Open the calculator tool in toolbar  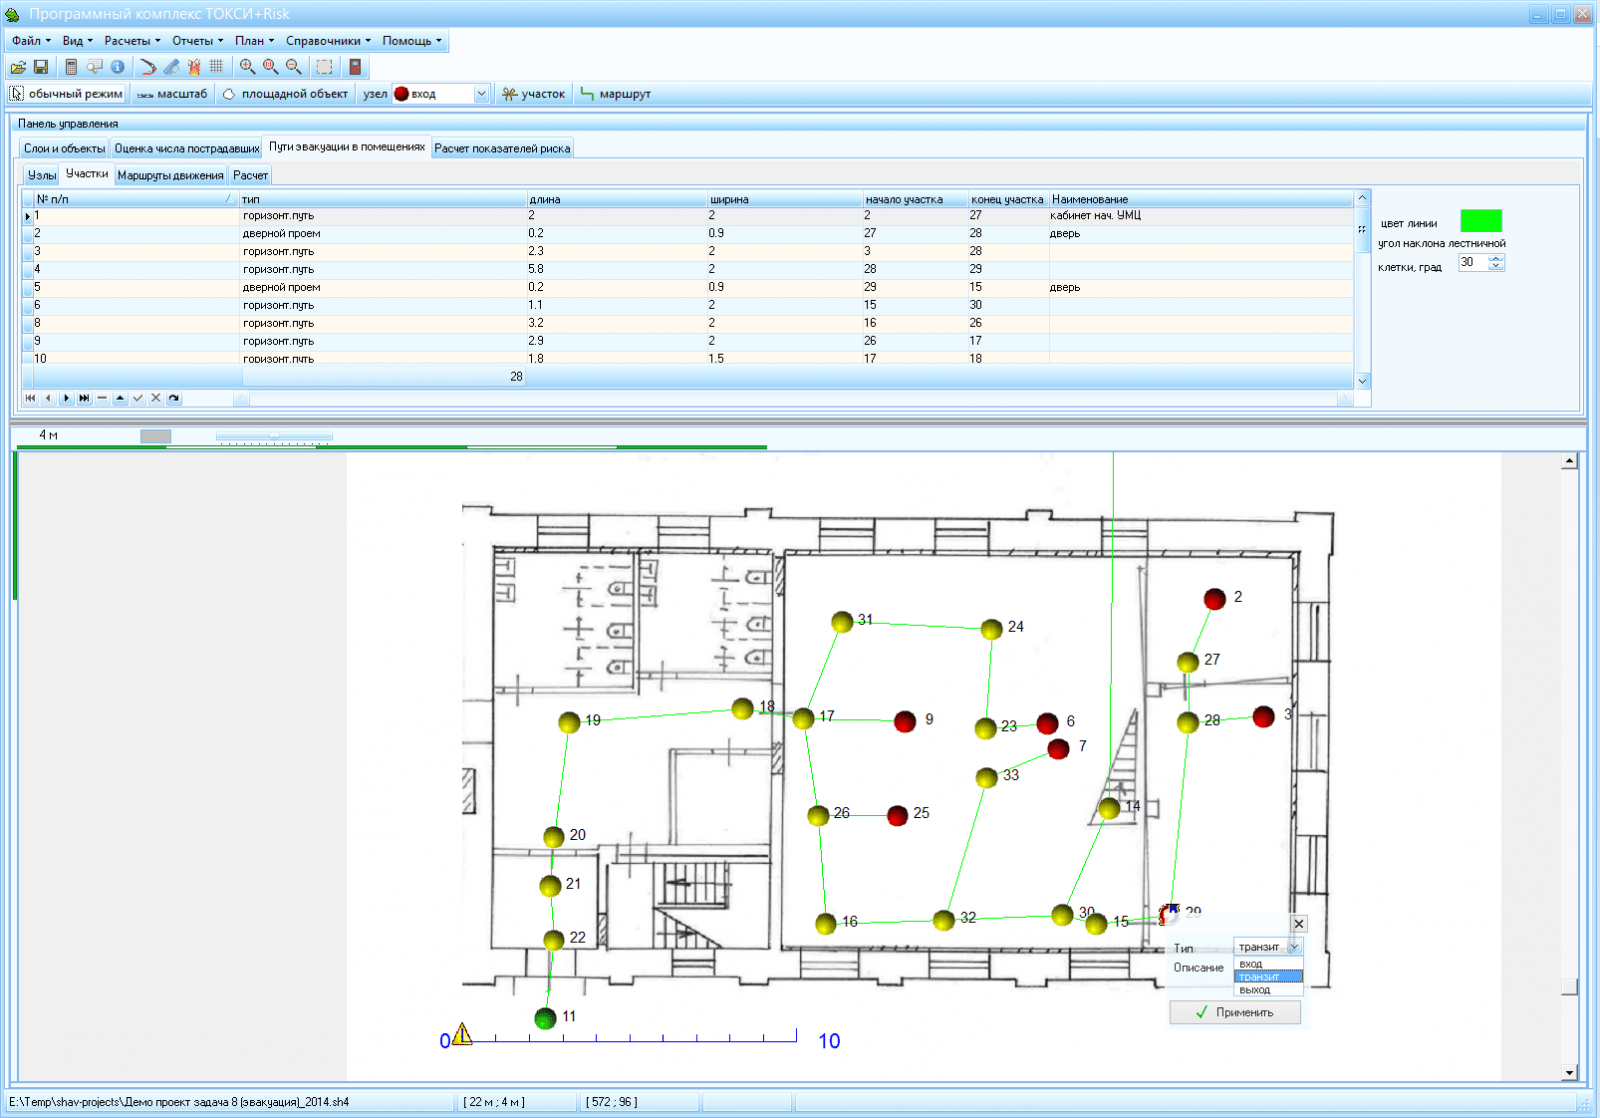point(71,67)
